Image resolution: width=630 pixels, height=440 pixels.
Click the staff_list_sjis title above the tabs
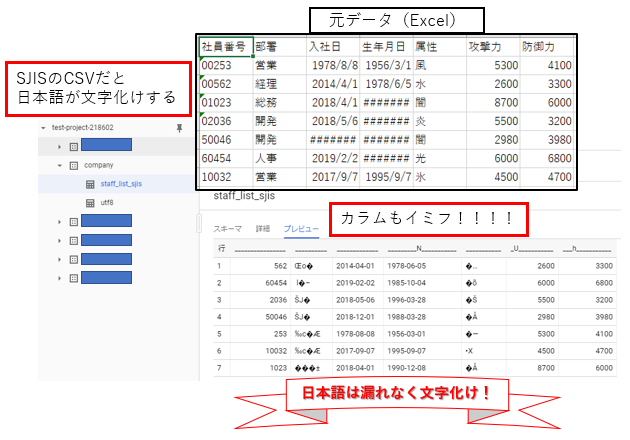[x=244, y=196]
